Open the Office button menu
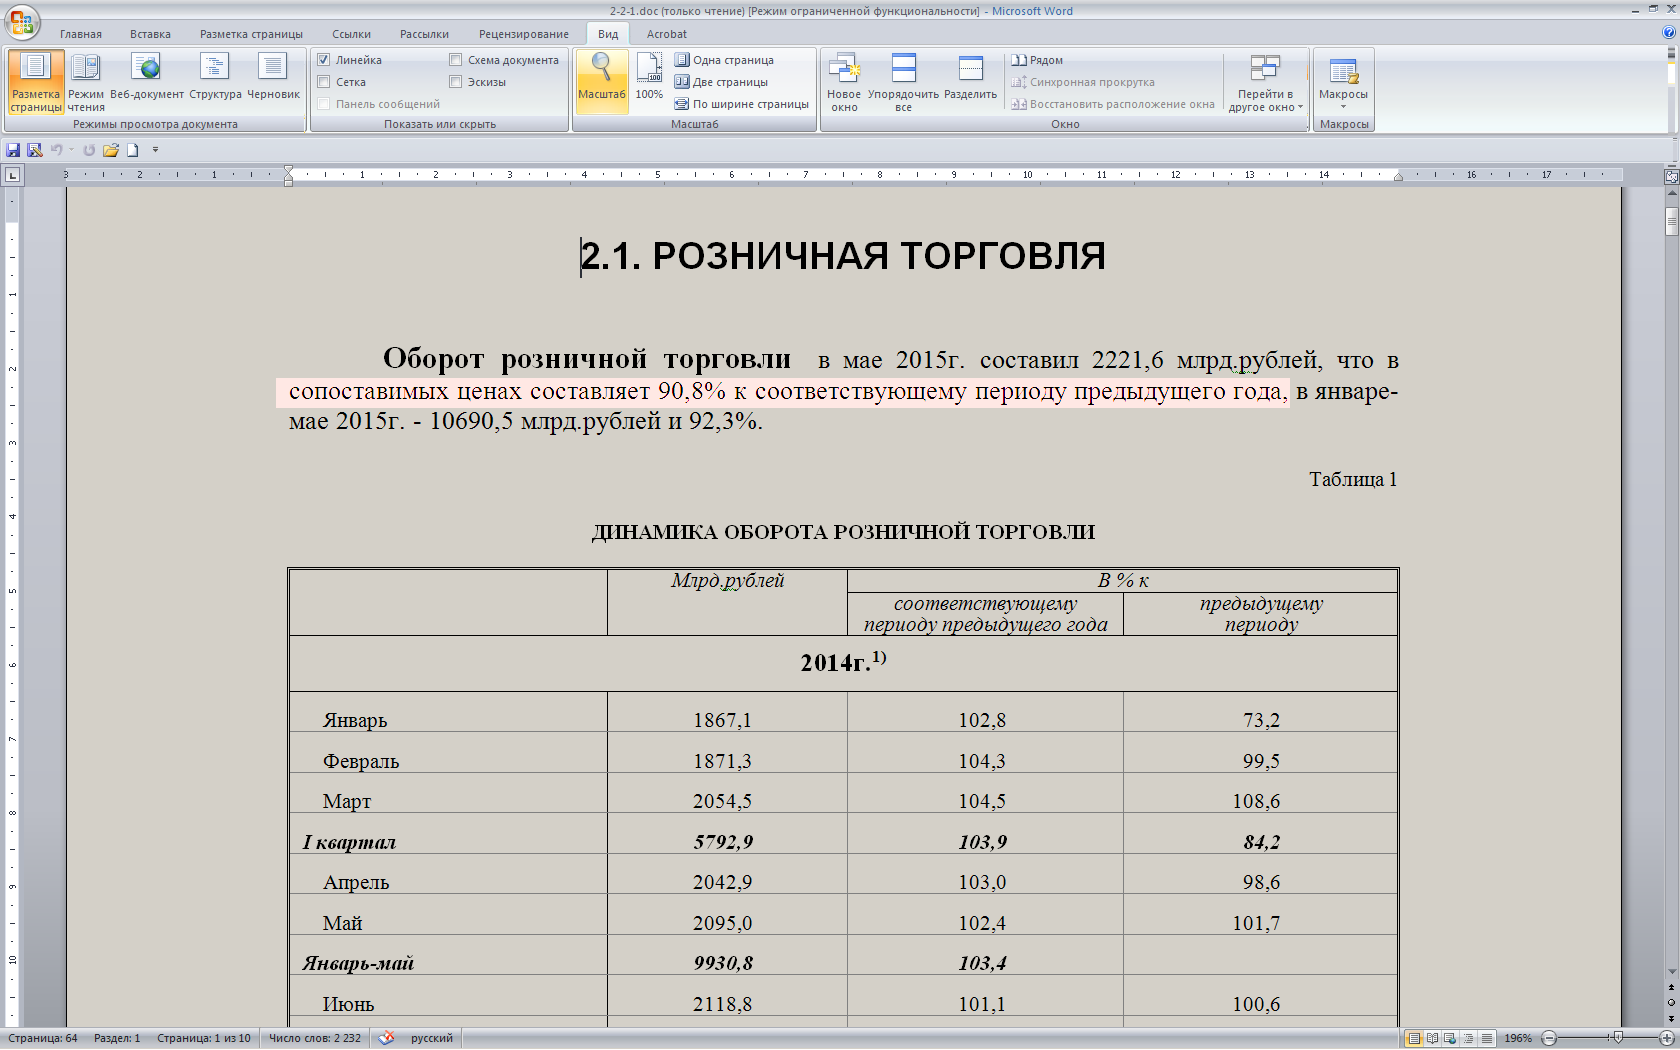 pyautogui.click(x=21, y=22)
